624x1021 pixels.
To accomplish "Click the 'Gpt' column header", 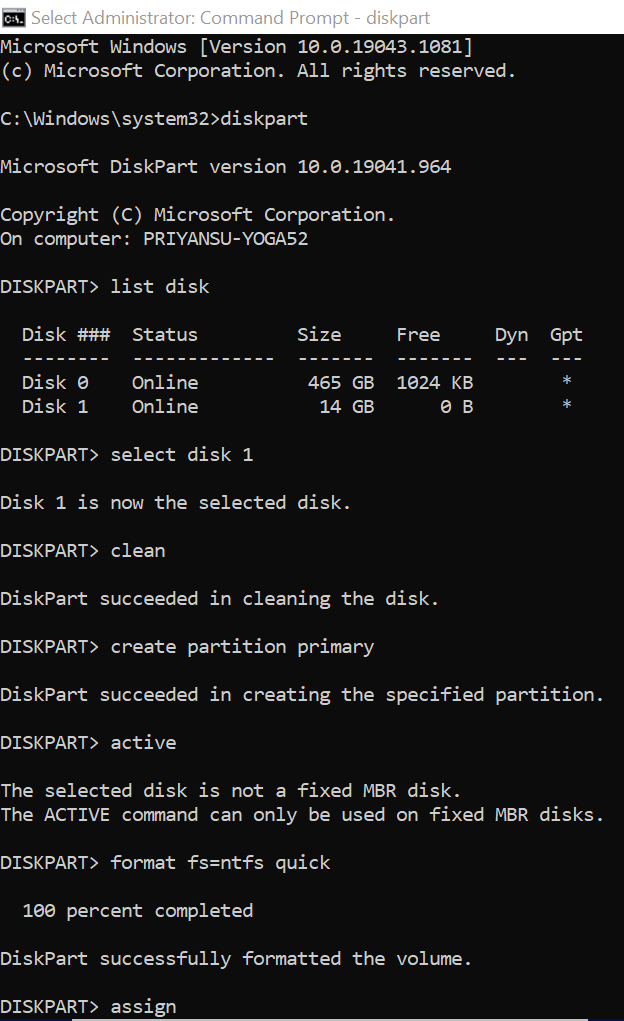I will pos(566,335).
